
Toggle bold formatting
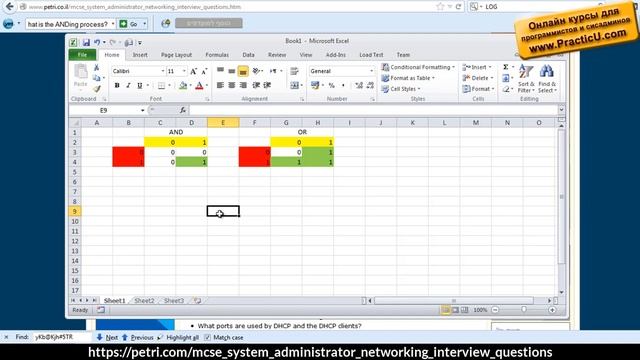[x=117, y=85]
